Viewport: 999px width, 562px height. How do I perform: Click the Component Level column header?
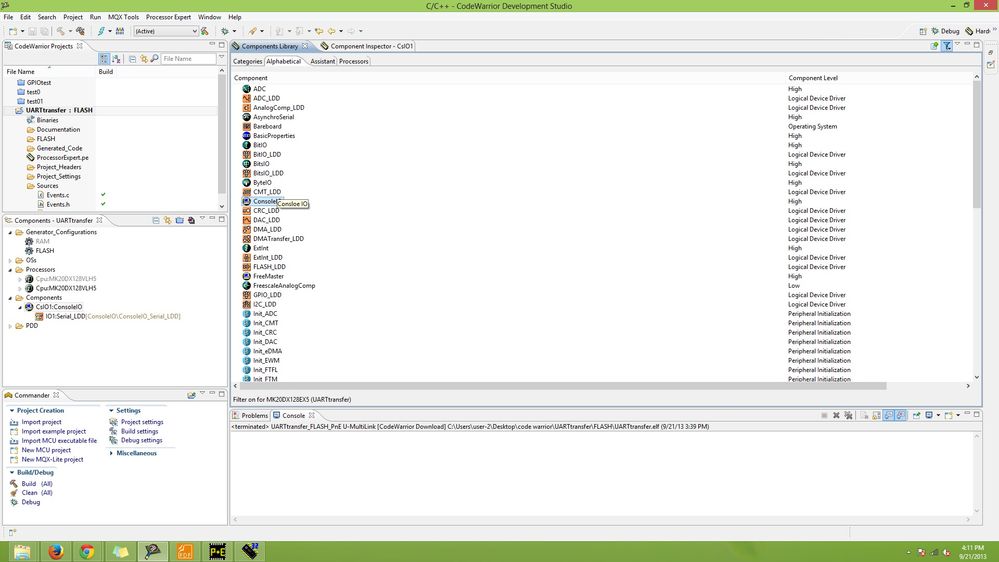pos(813,78)
